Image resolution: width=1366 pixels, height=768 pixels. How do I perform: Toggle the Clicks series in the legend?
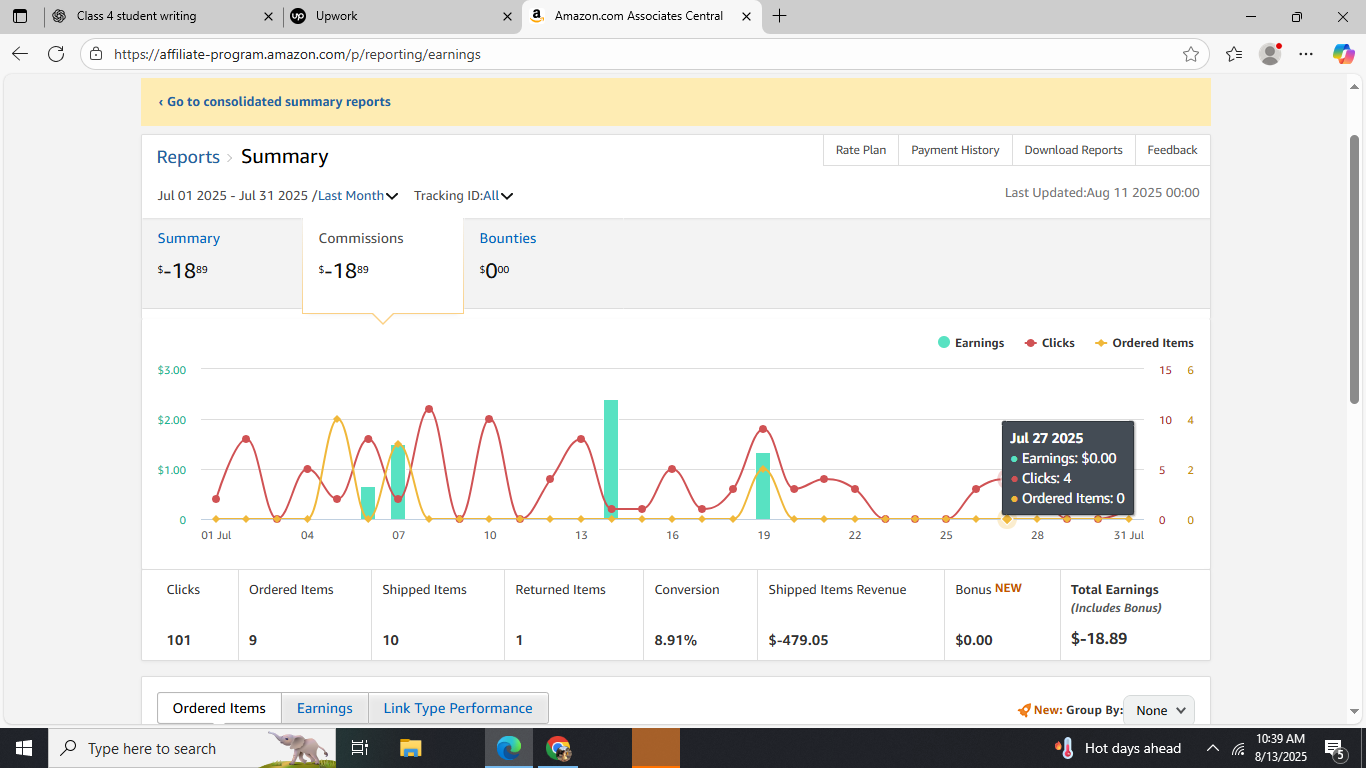(1049, 343)
